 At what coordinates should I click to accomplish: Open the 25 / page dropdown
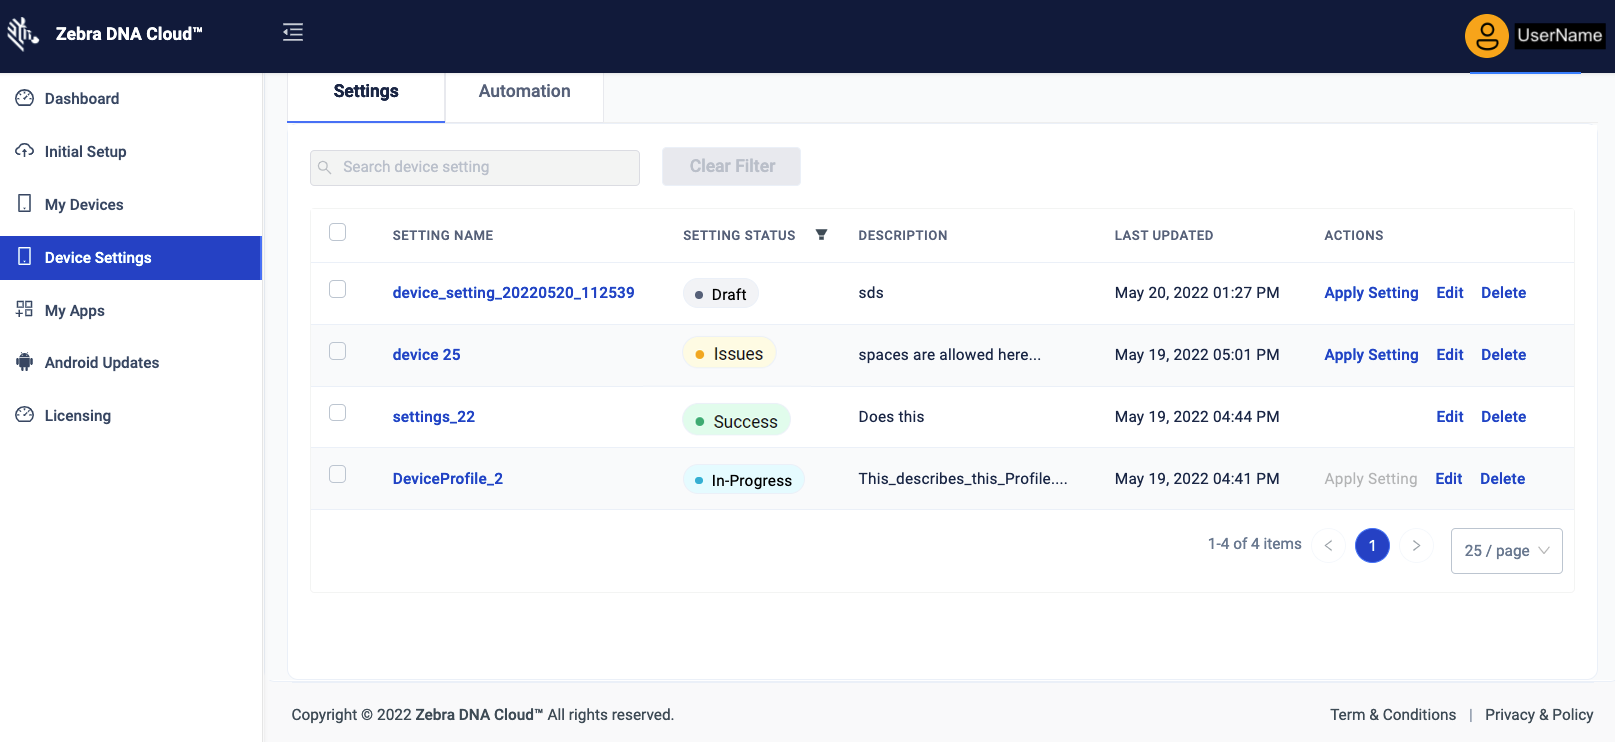(1506, 551)
